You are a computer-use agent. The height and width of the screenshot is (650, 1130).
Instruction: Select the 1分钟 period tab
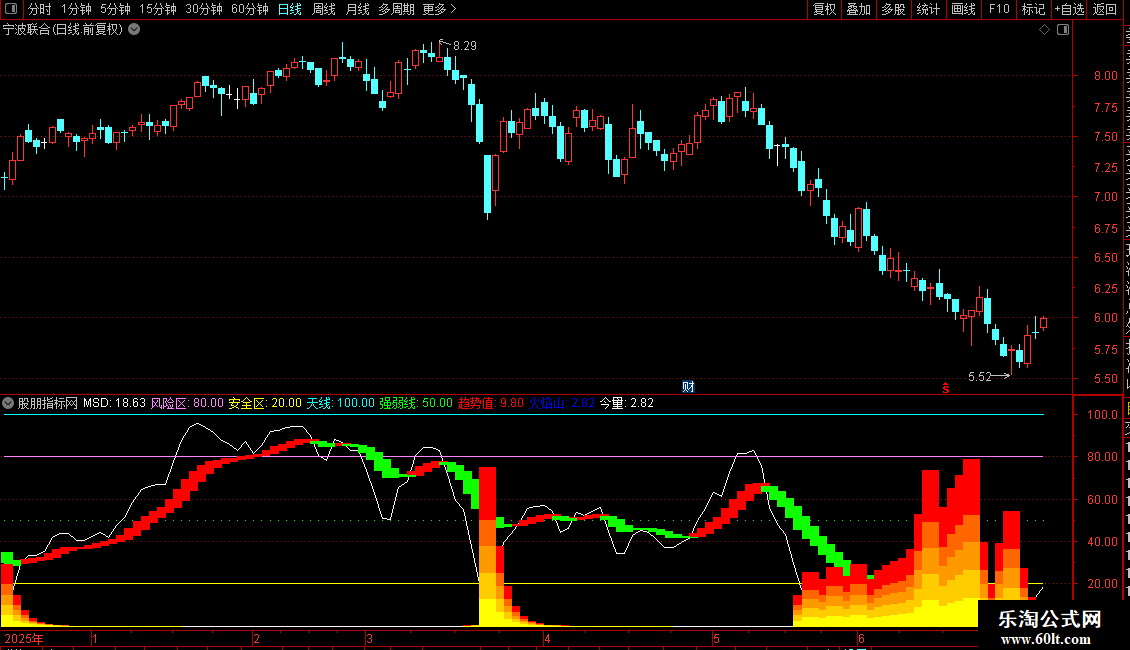coord(76,9)
